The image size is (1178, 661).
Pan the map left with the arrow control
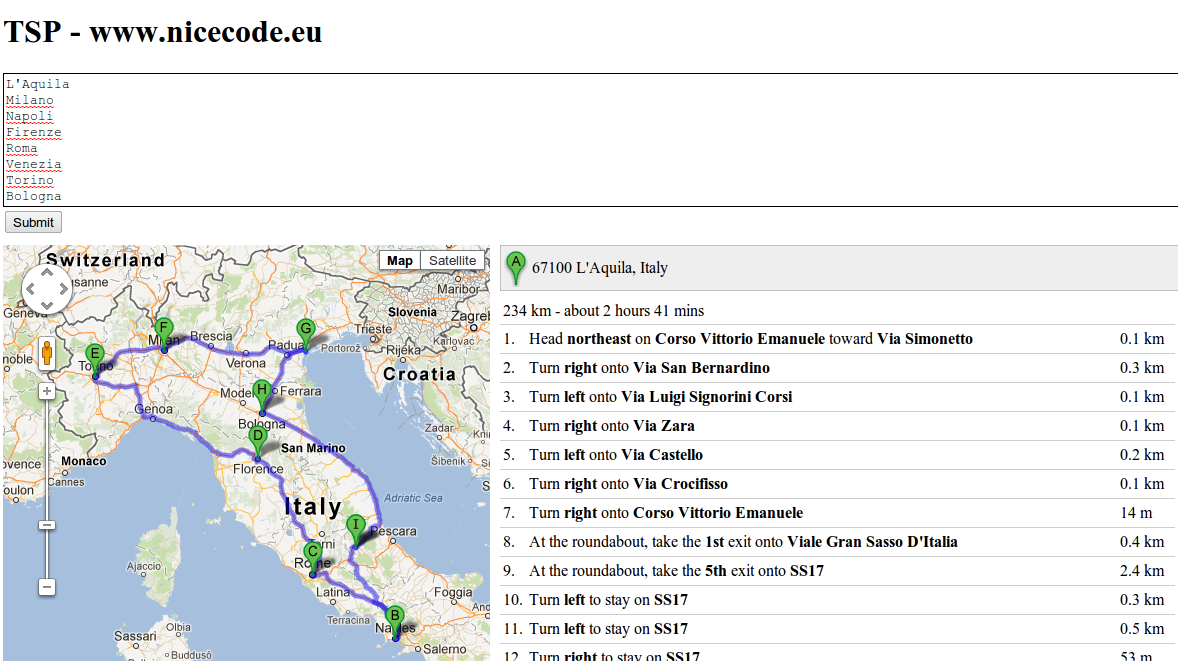[30, 288]
